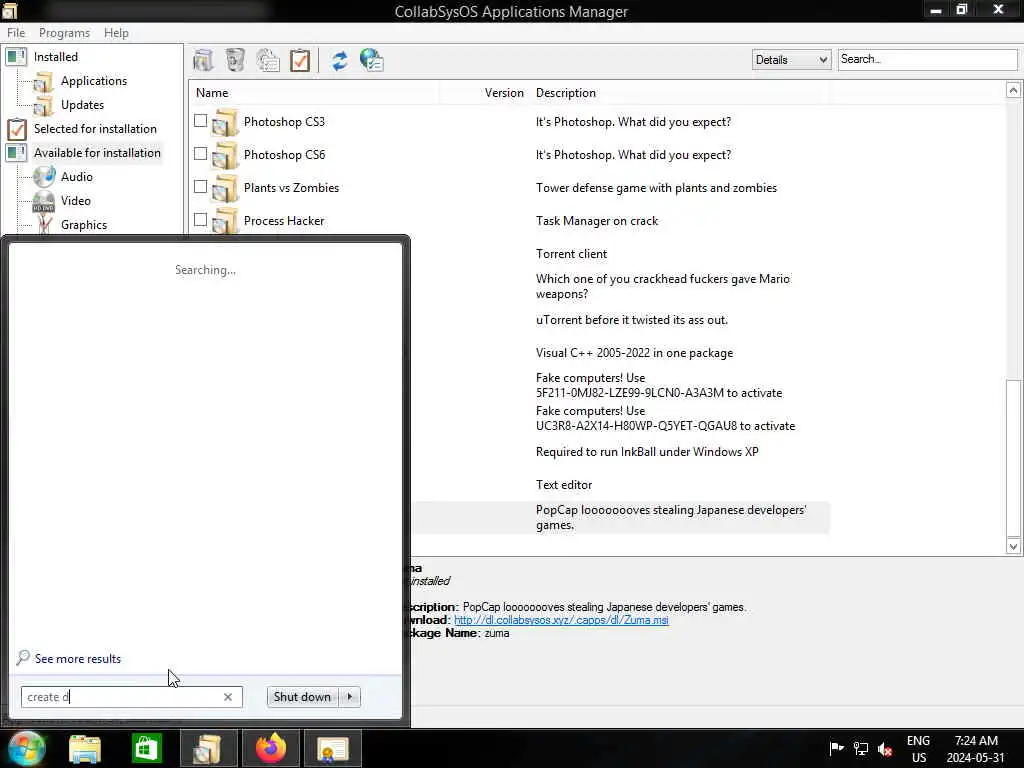Screen dimensions: 1024x768
Task: Select Available for installation tree entry
Action: click(97, 153)
